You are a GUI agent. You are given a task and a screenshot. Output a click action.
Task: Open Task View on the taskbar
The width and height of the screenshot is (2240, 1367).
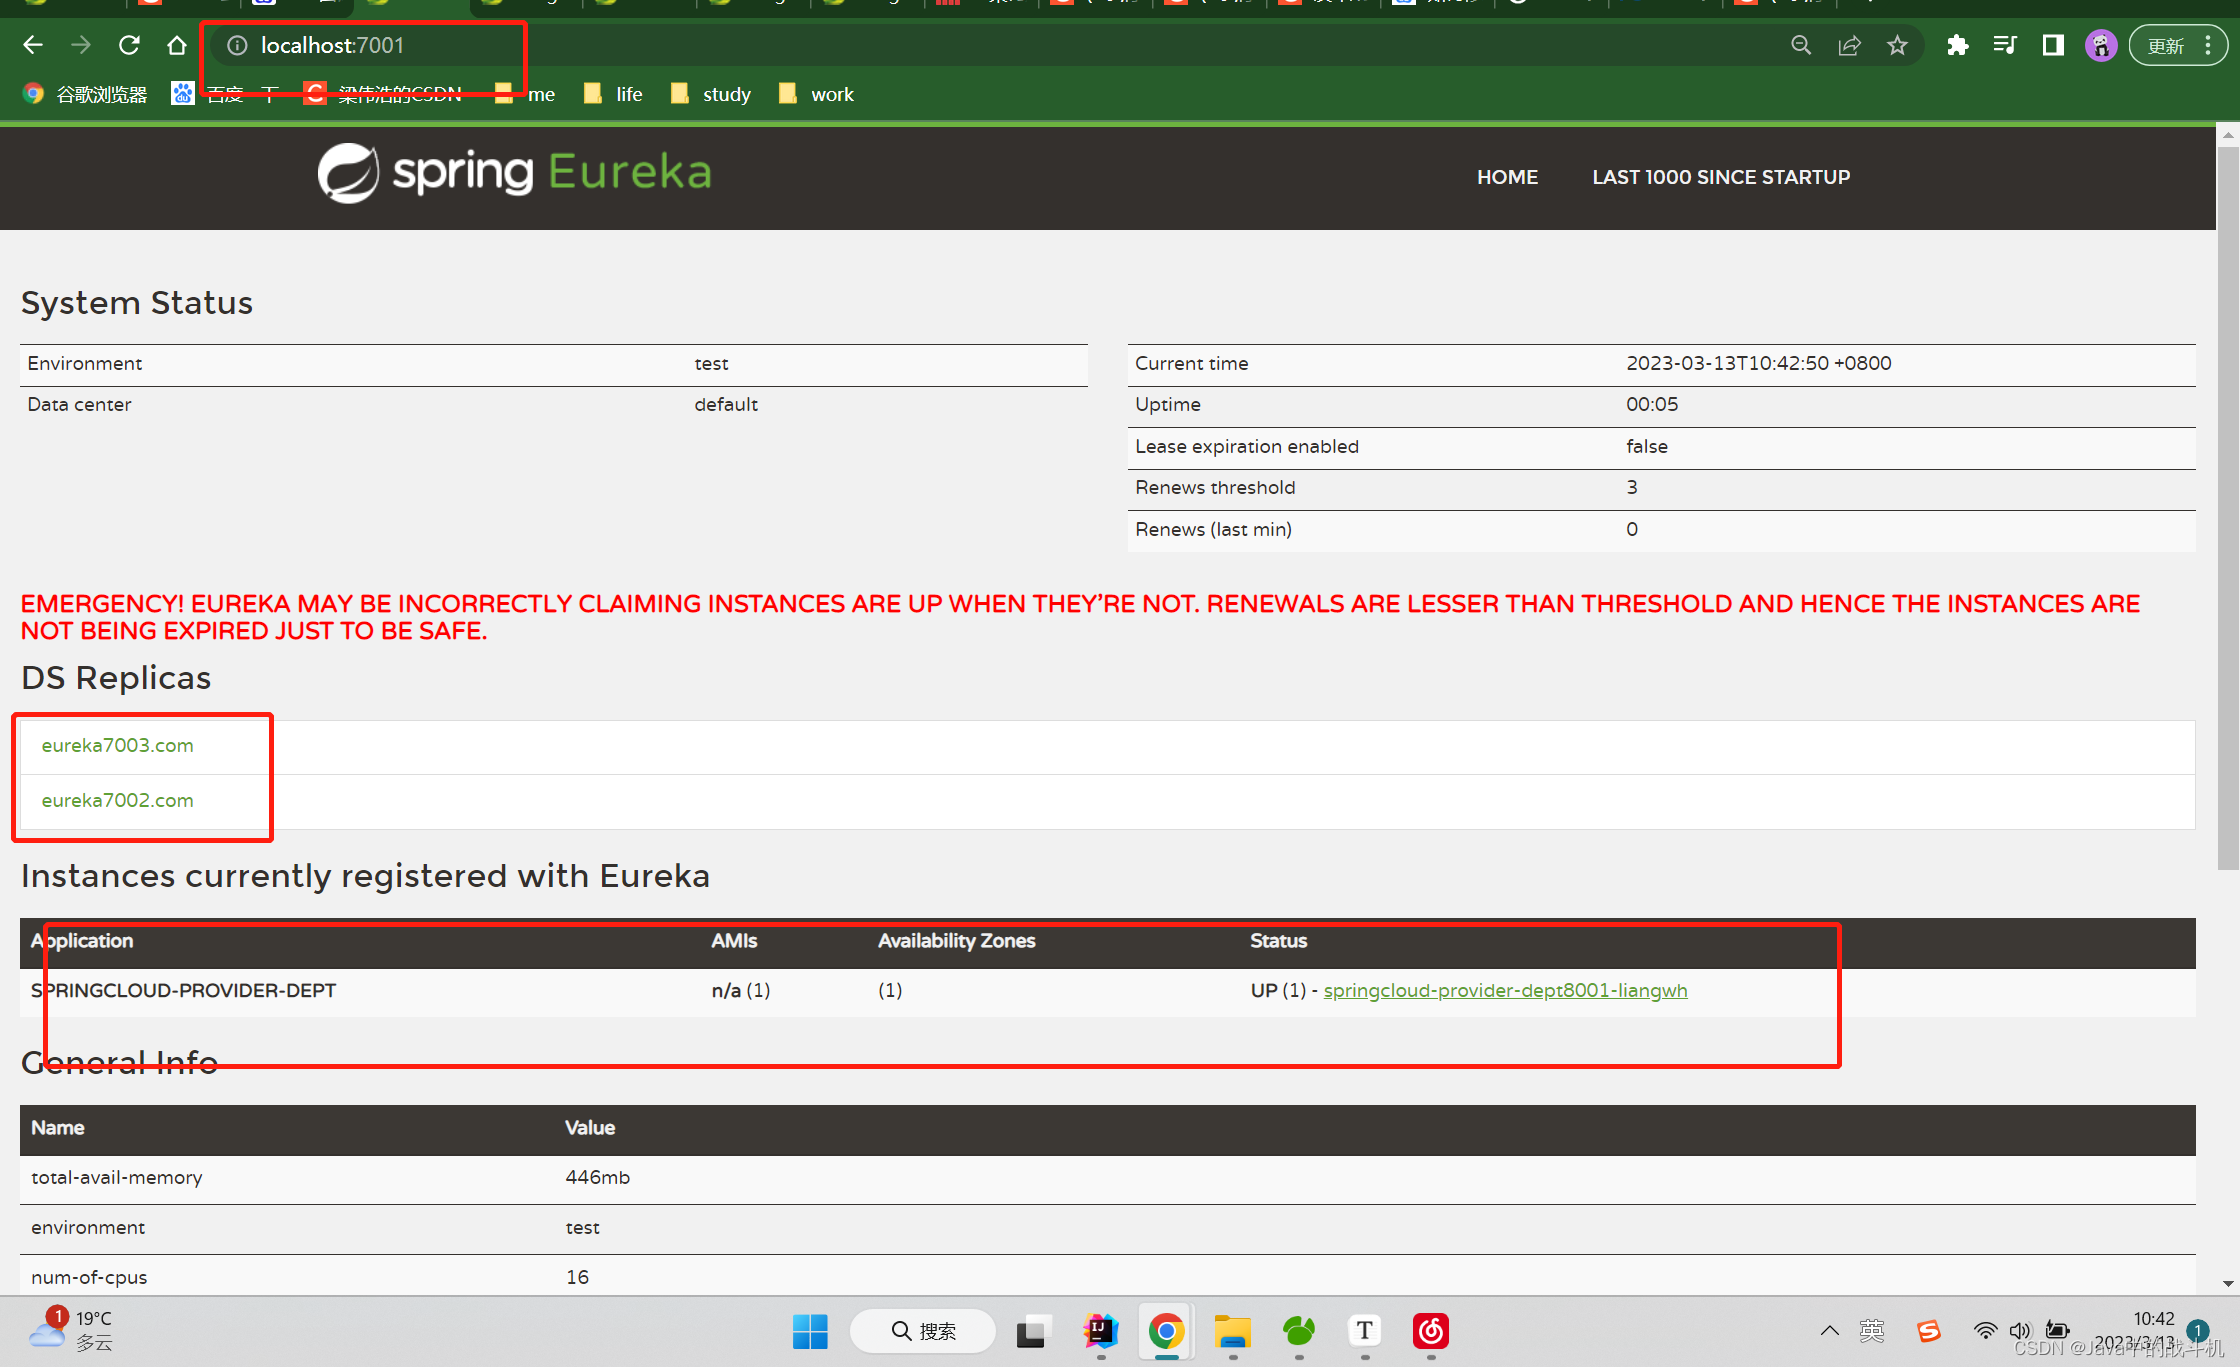(1032, 1331)
